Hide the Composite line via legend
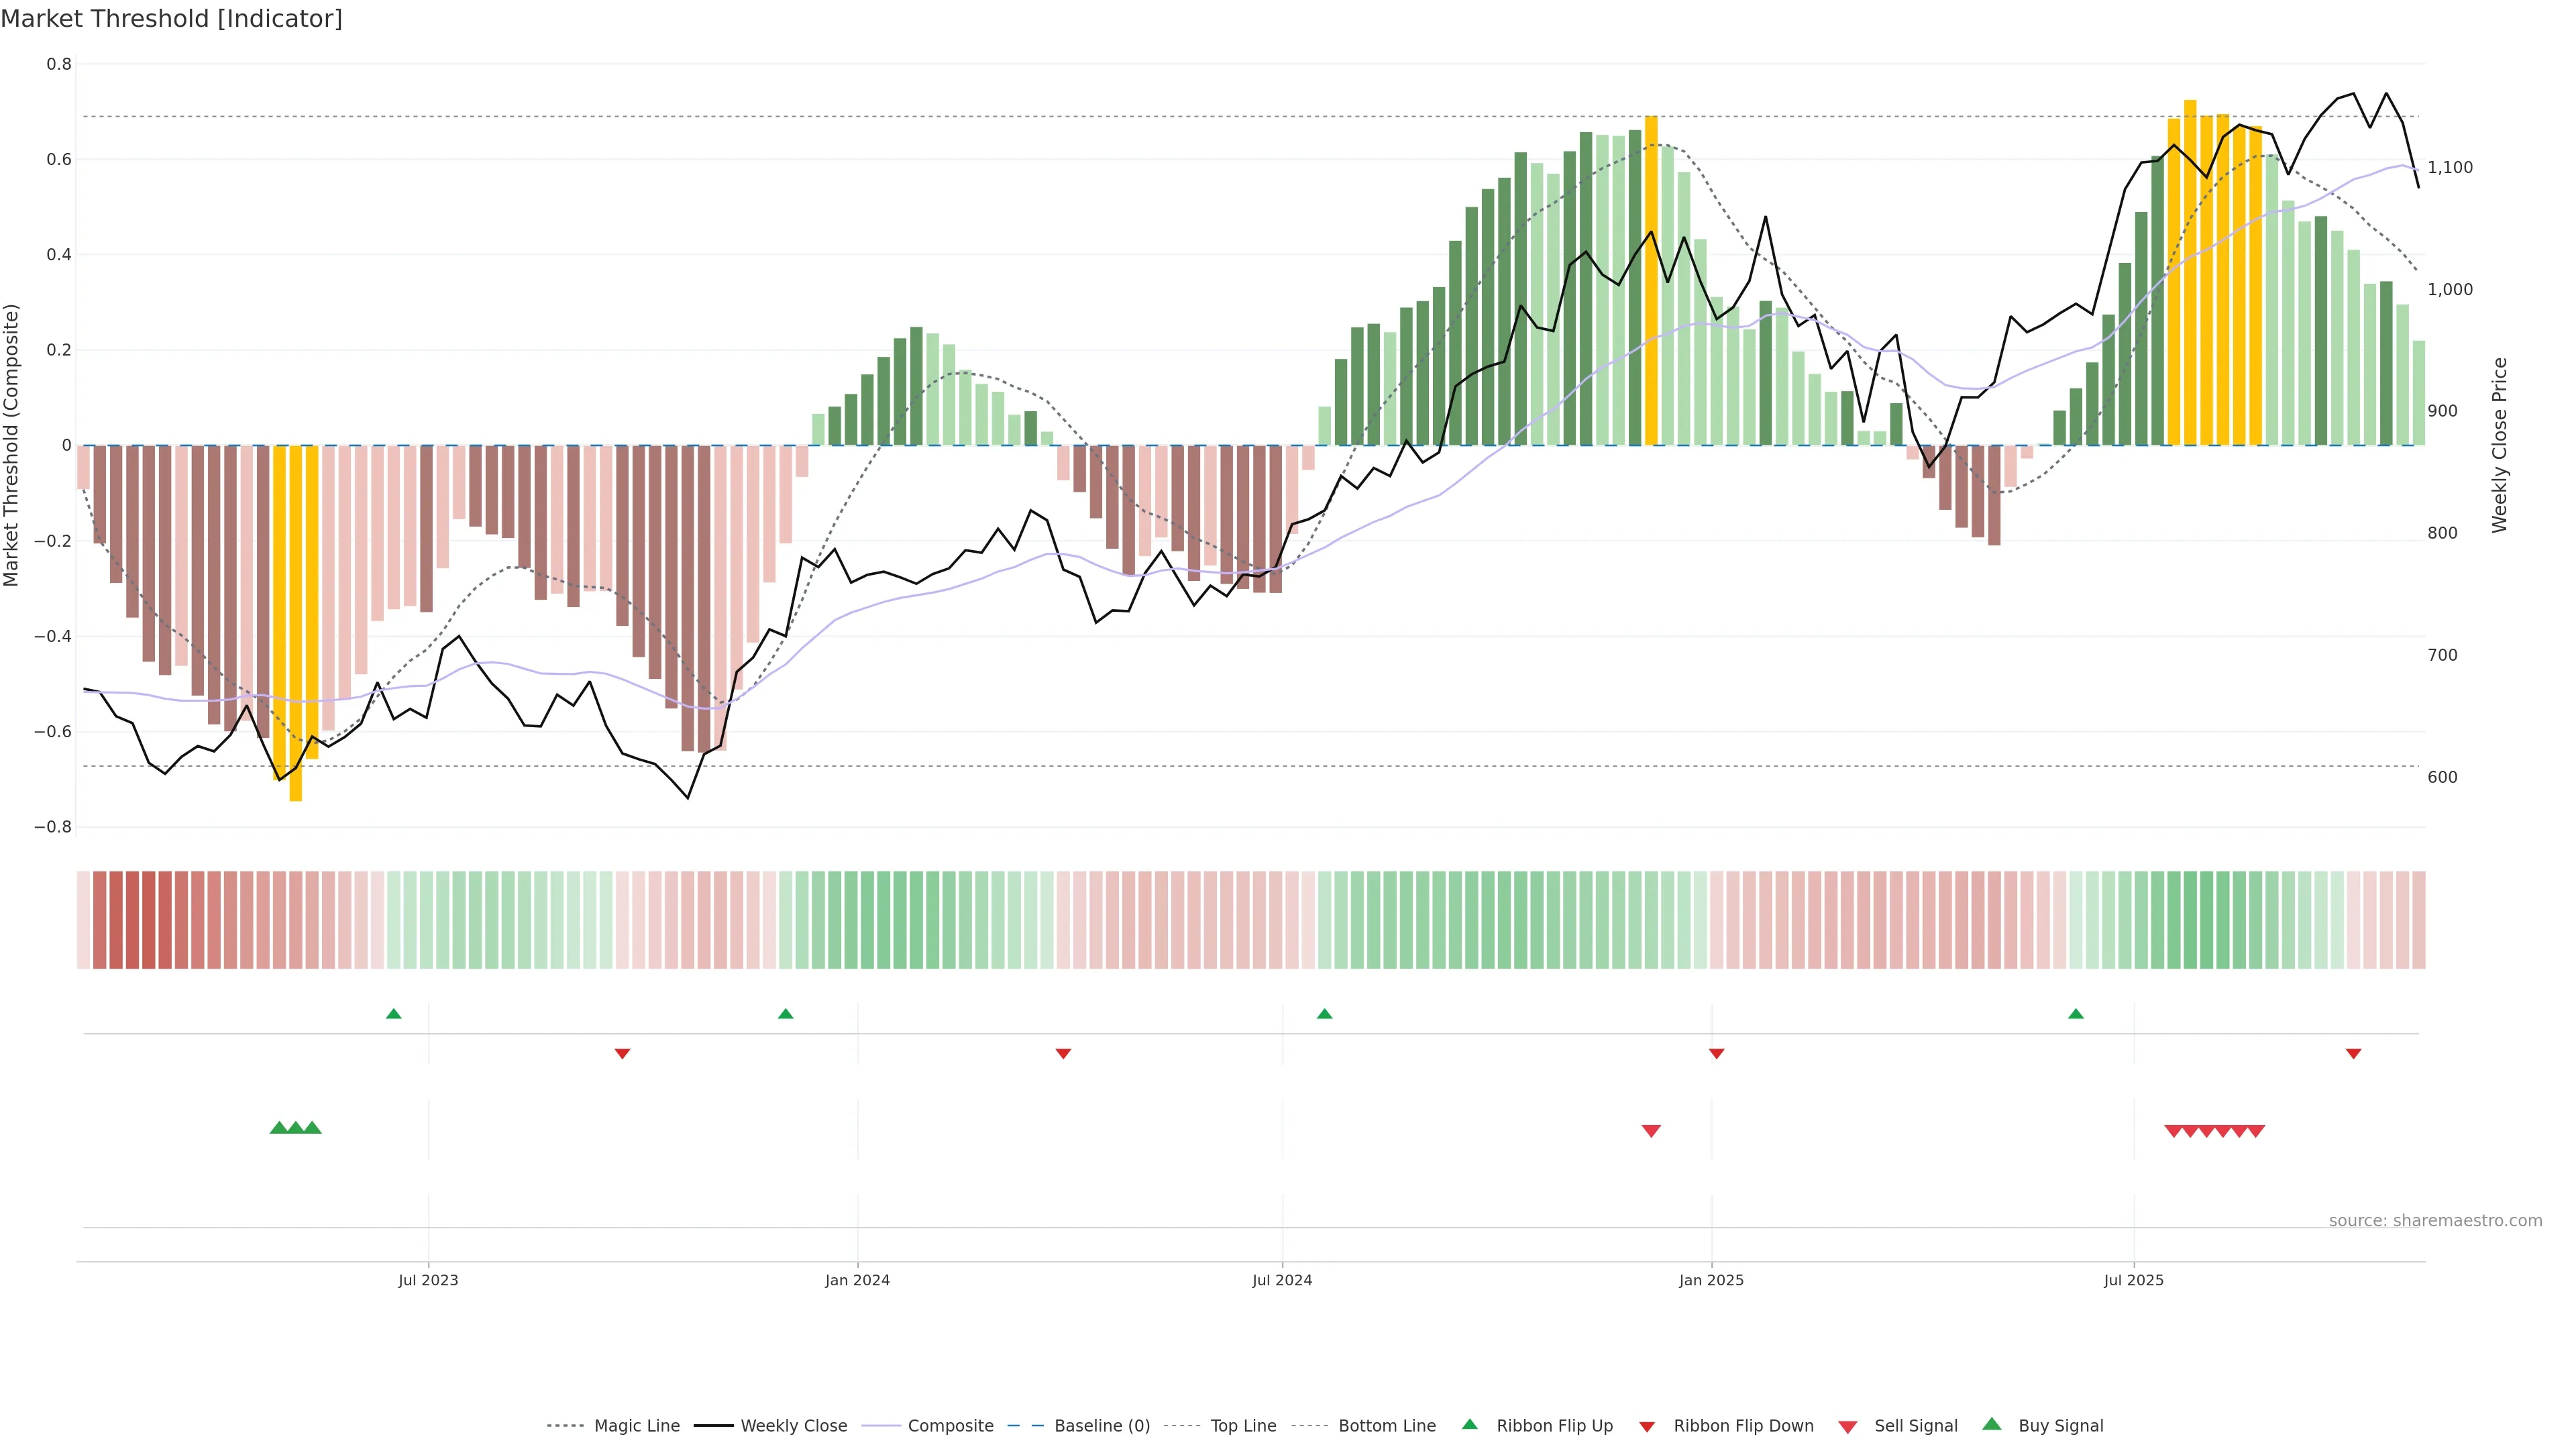Screen dimensions: 2576x1449 coord(950,1426)
